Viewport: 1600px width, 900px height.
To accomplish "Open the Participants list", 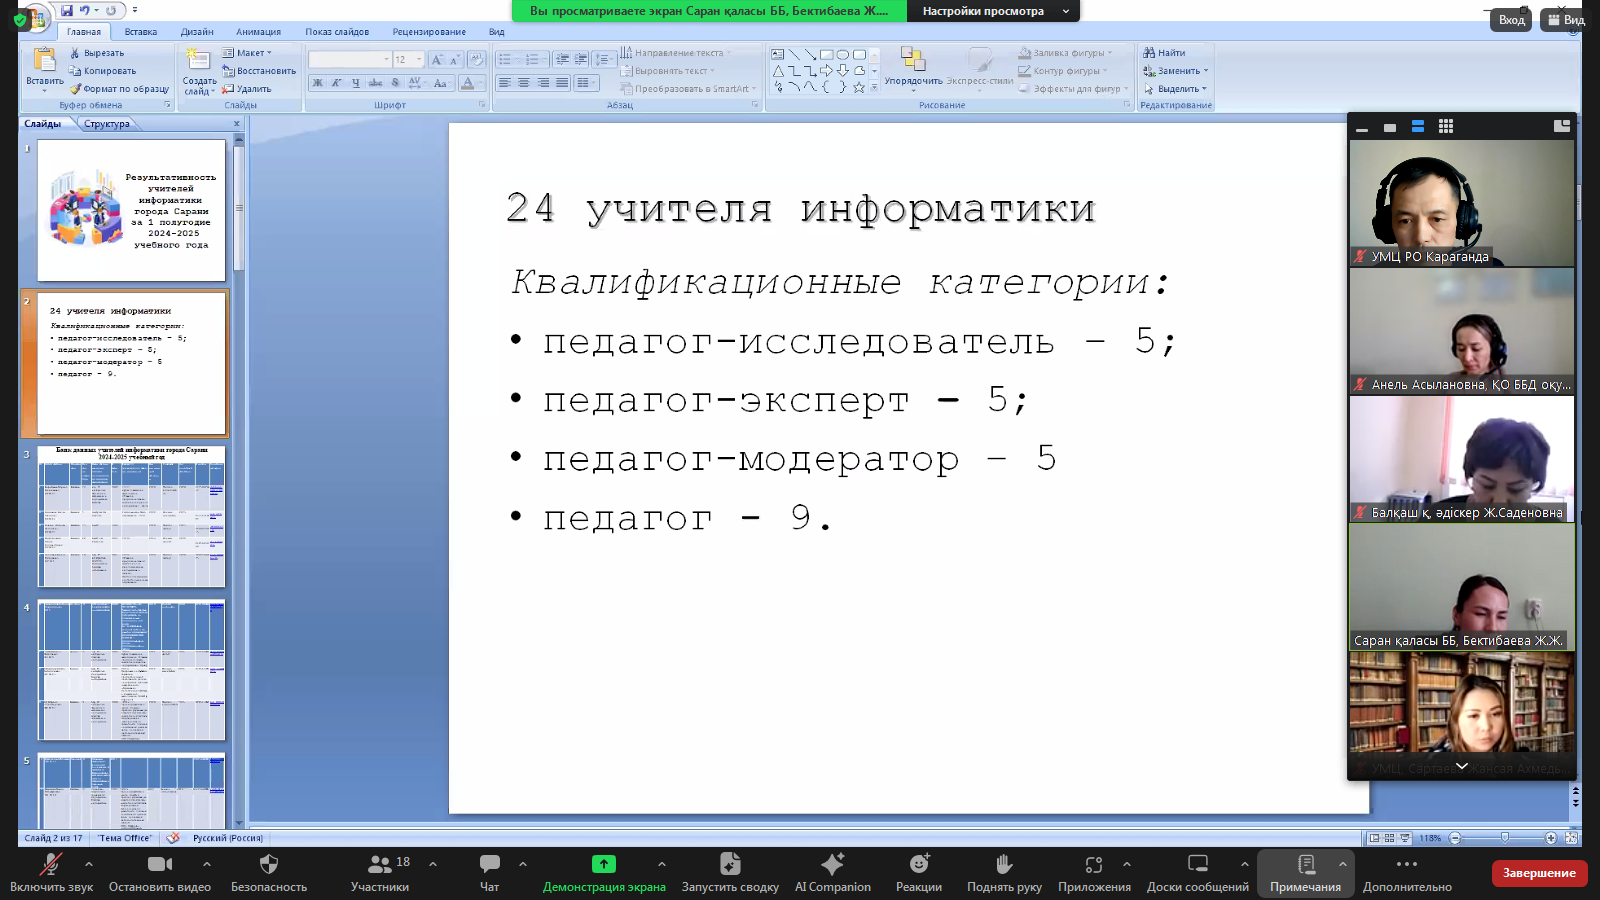I will click(380, 871).
